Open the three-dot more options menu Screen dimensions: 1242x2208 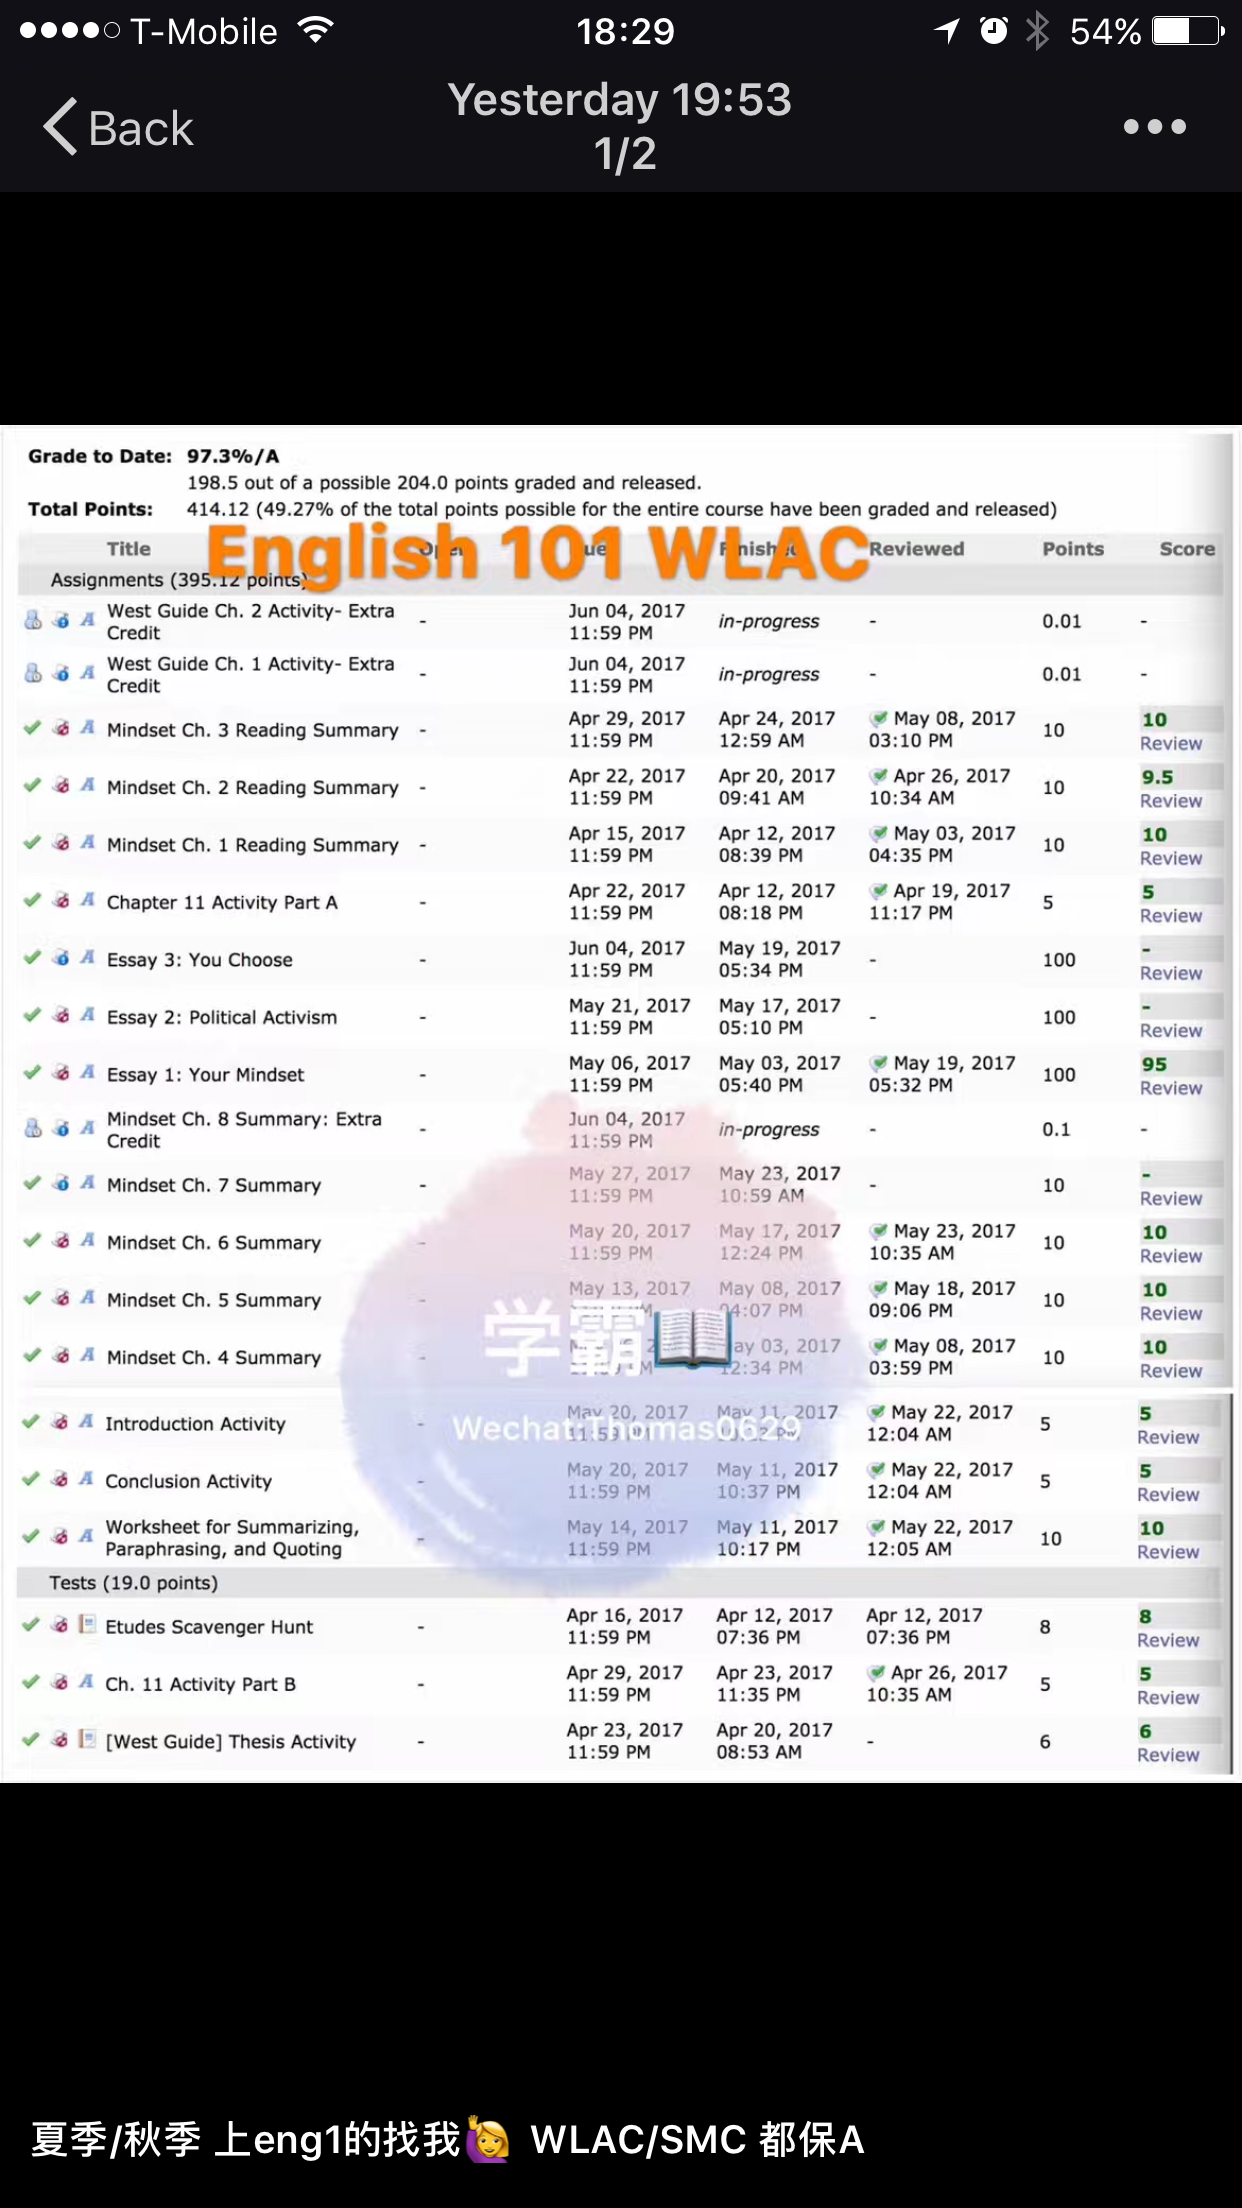click(1154, 127)
